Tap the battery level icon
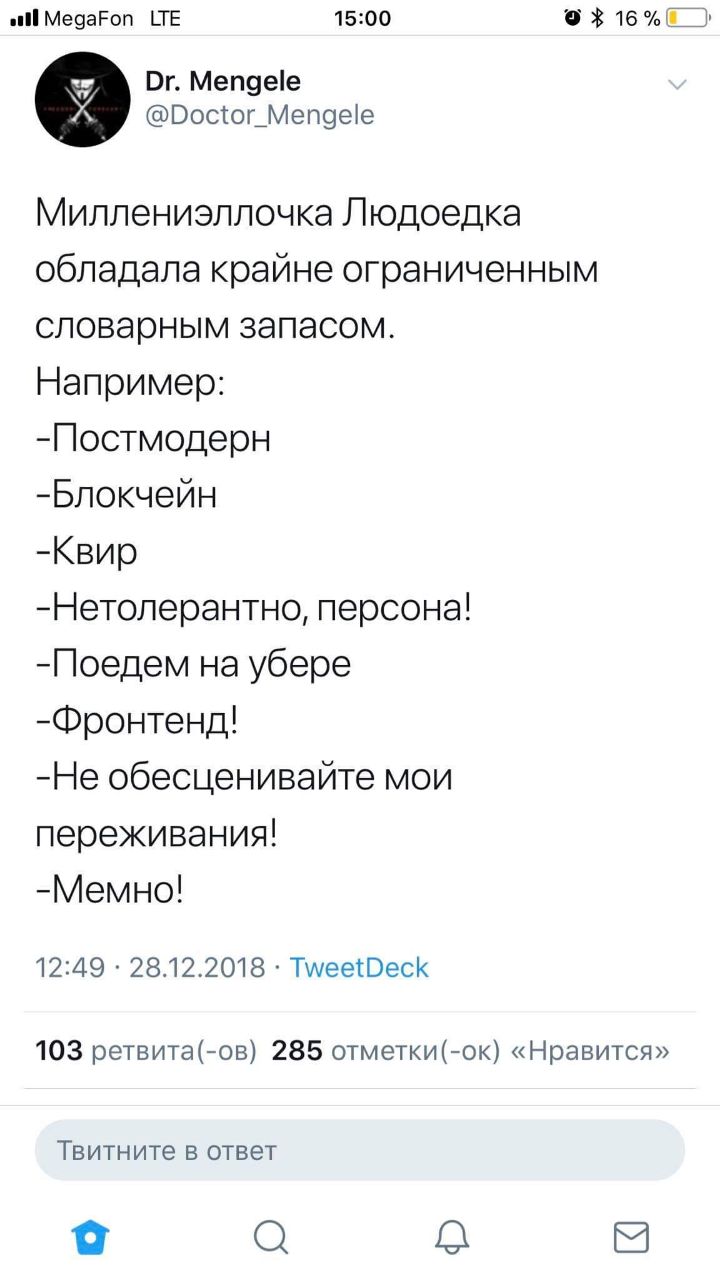 [687, 17]
